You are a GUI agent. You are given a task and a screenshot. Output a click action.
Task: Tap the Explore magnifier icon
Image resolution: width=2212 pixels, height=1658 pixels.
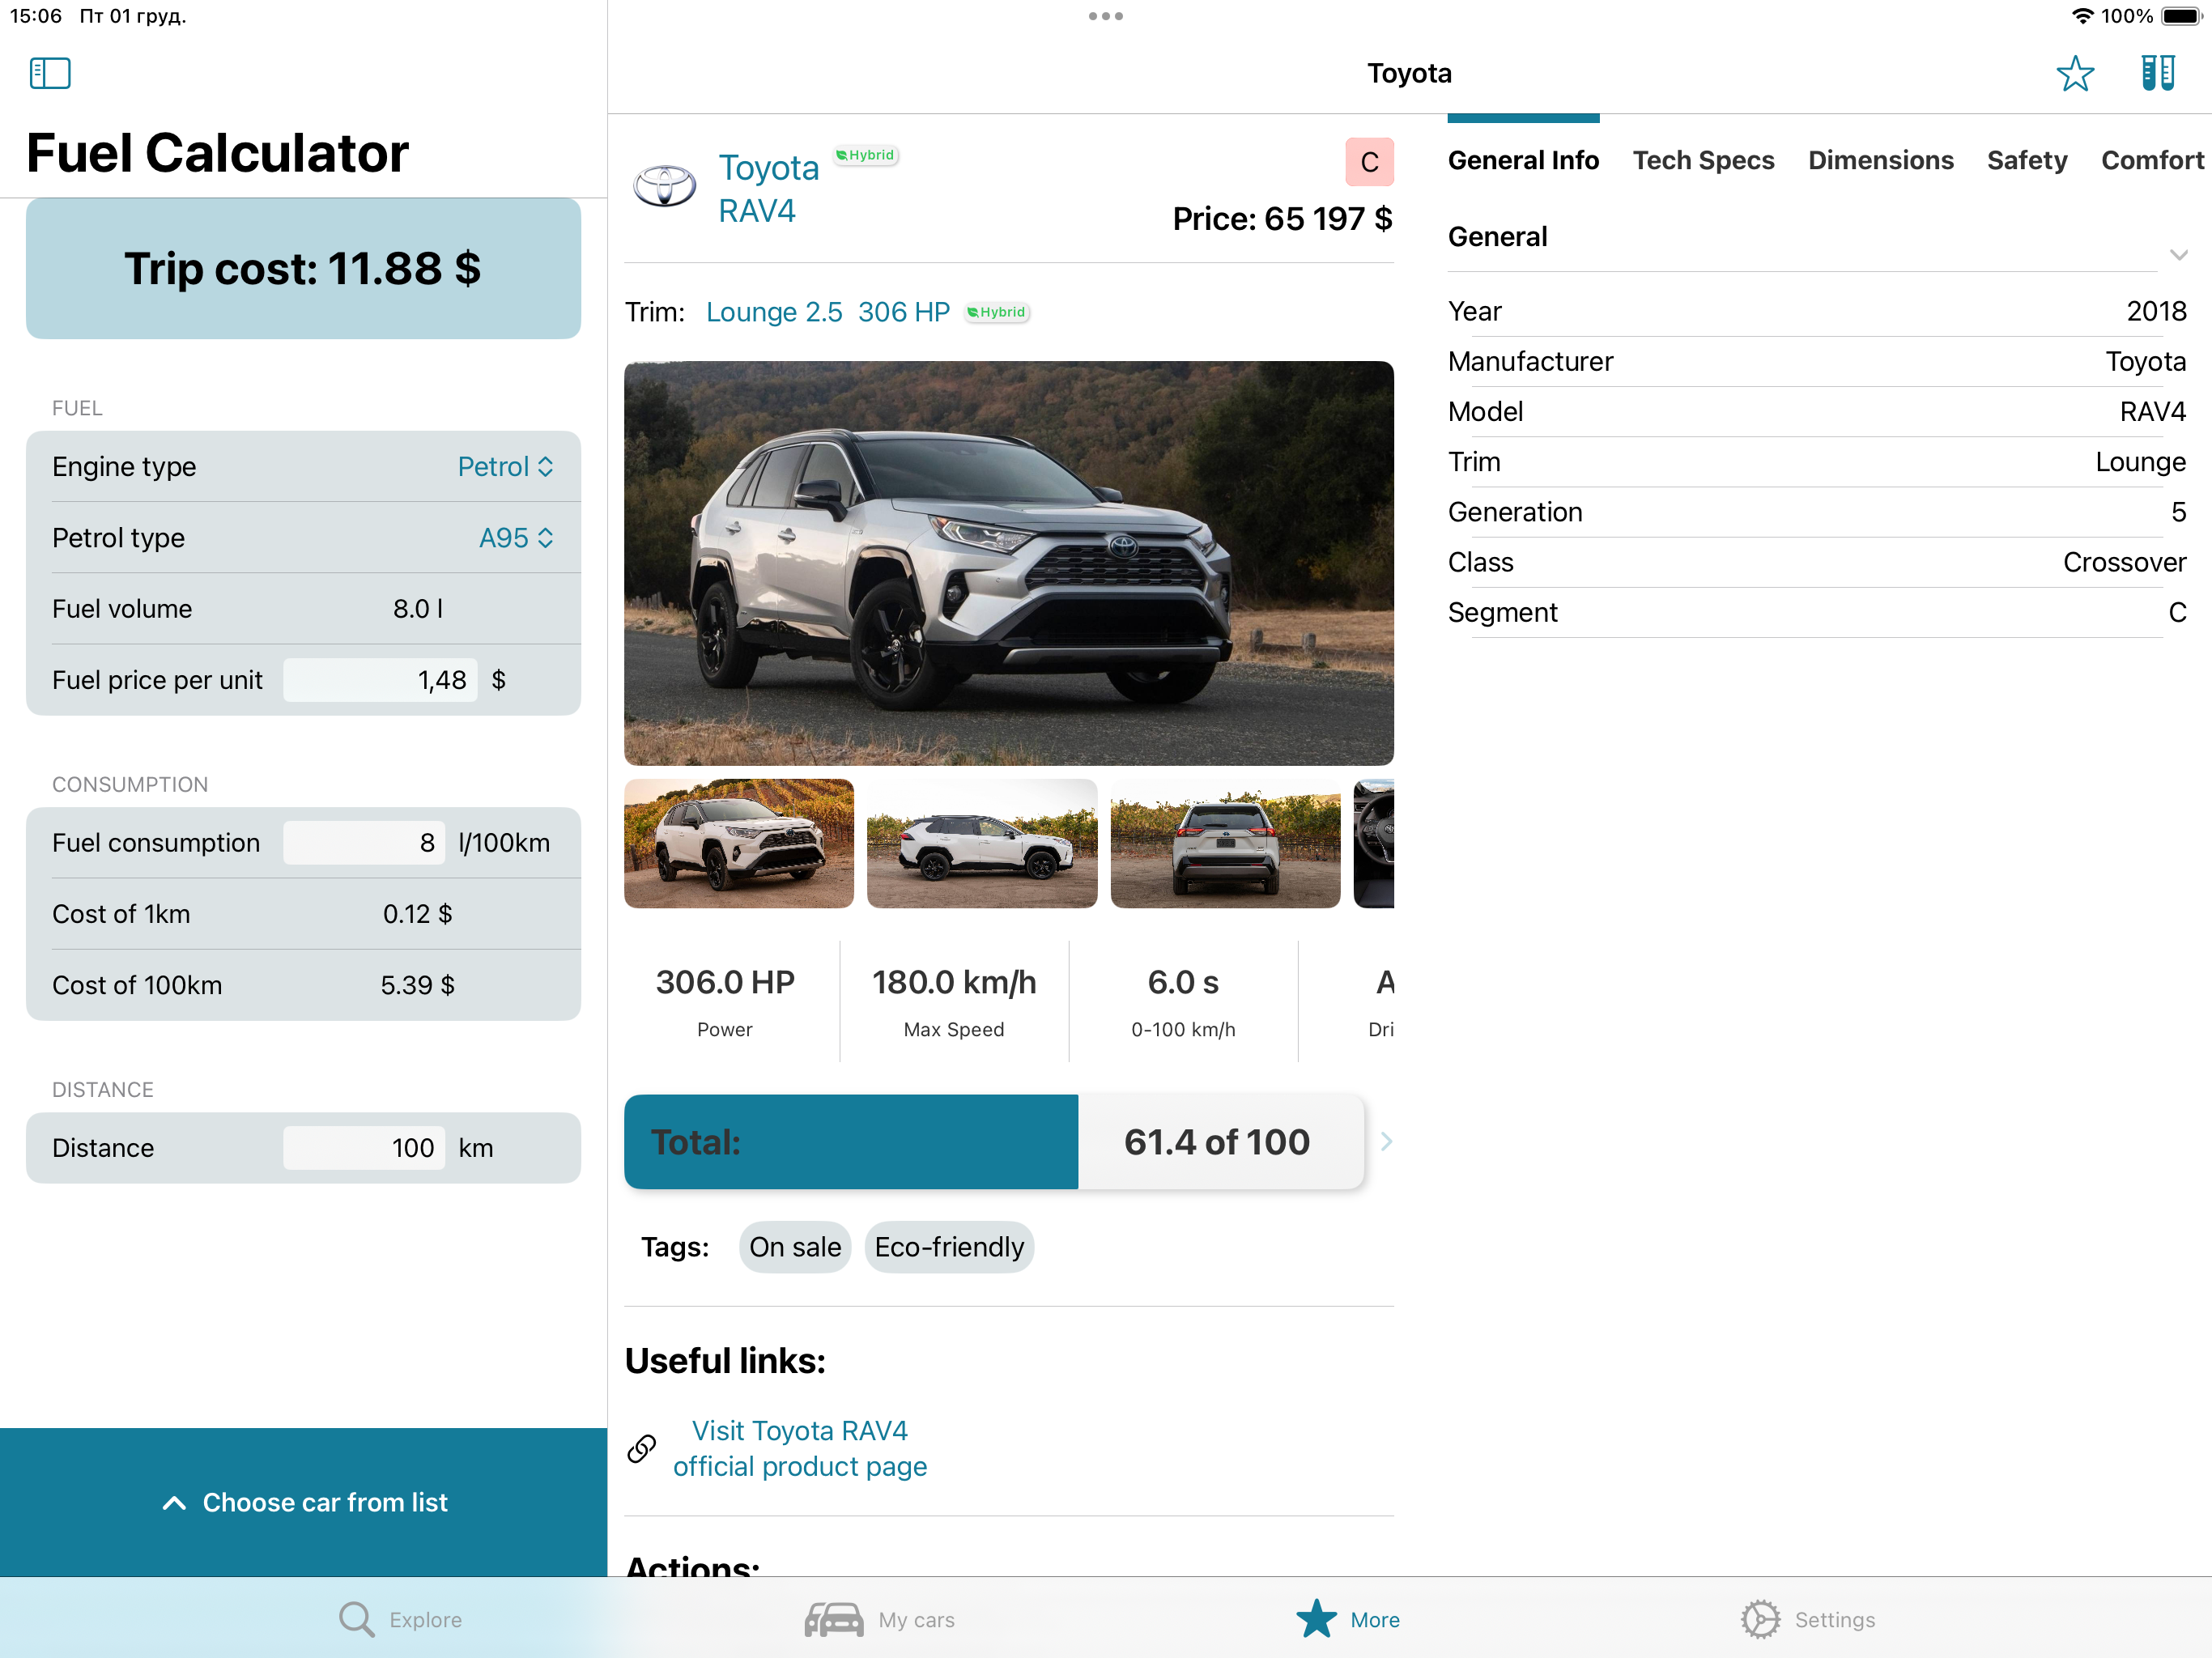pyautogui.click(x=356, y=1619)
